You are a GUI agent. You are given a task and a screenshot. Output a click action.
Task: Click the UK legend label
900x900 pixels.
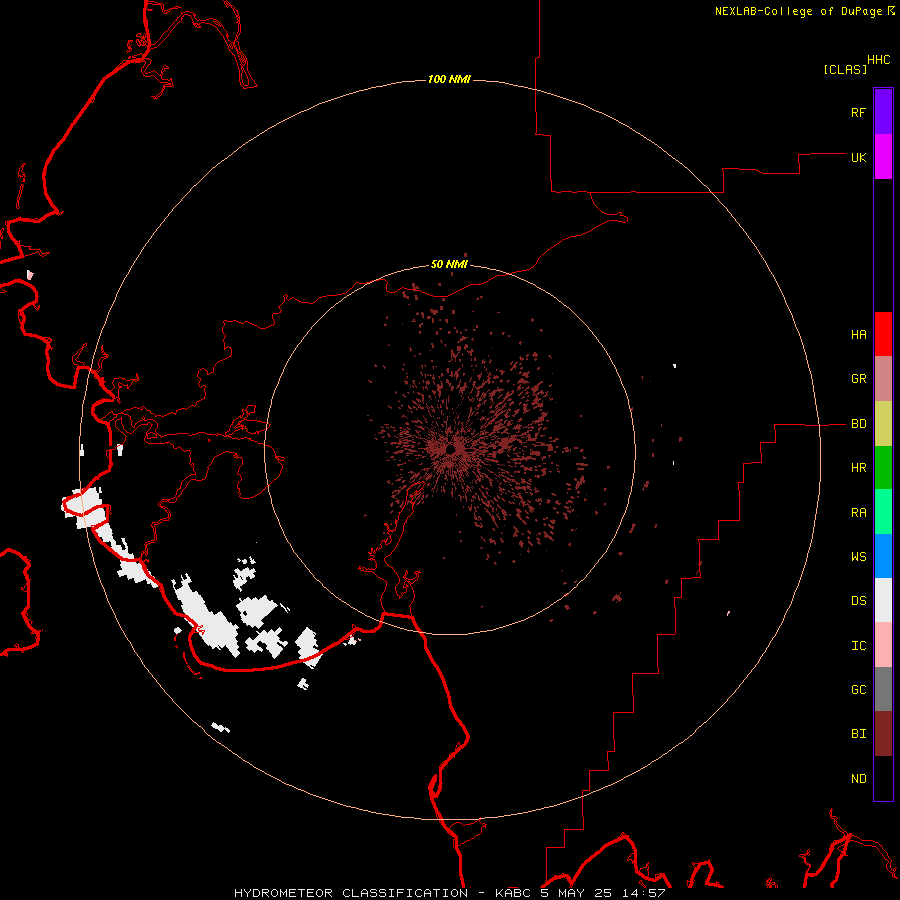click(x=858, y=157)
